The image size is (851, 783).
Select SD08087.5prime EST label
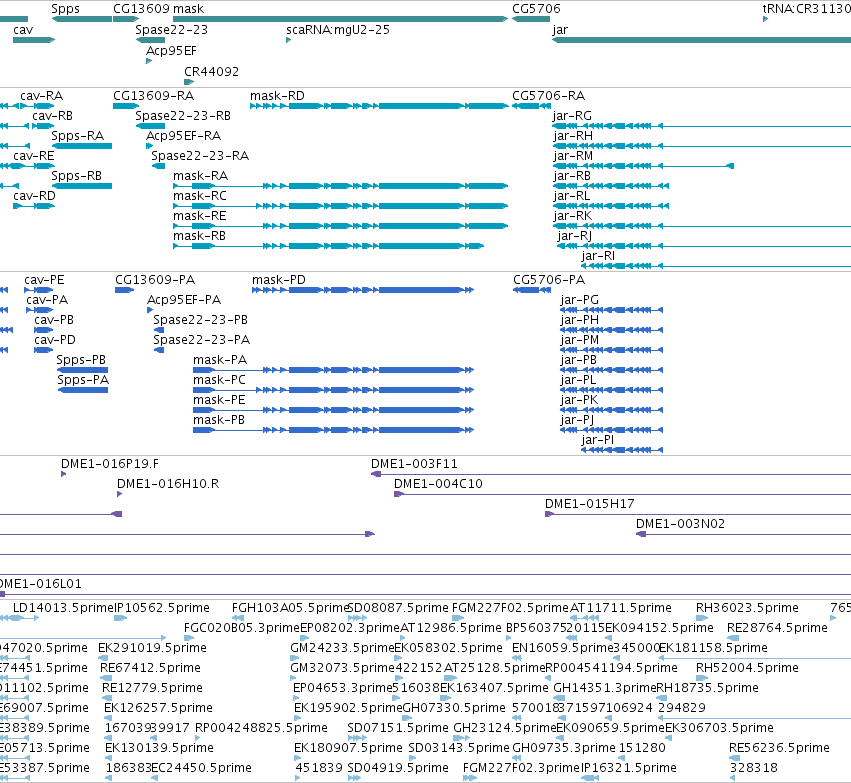[x=398, y=608]
